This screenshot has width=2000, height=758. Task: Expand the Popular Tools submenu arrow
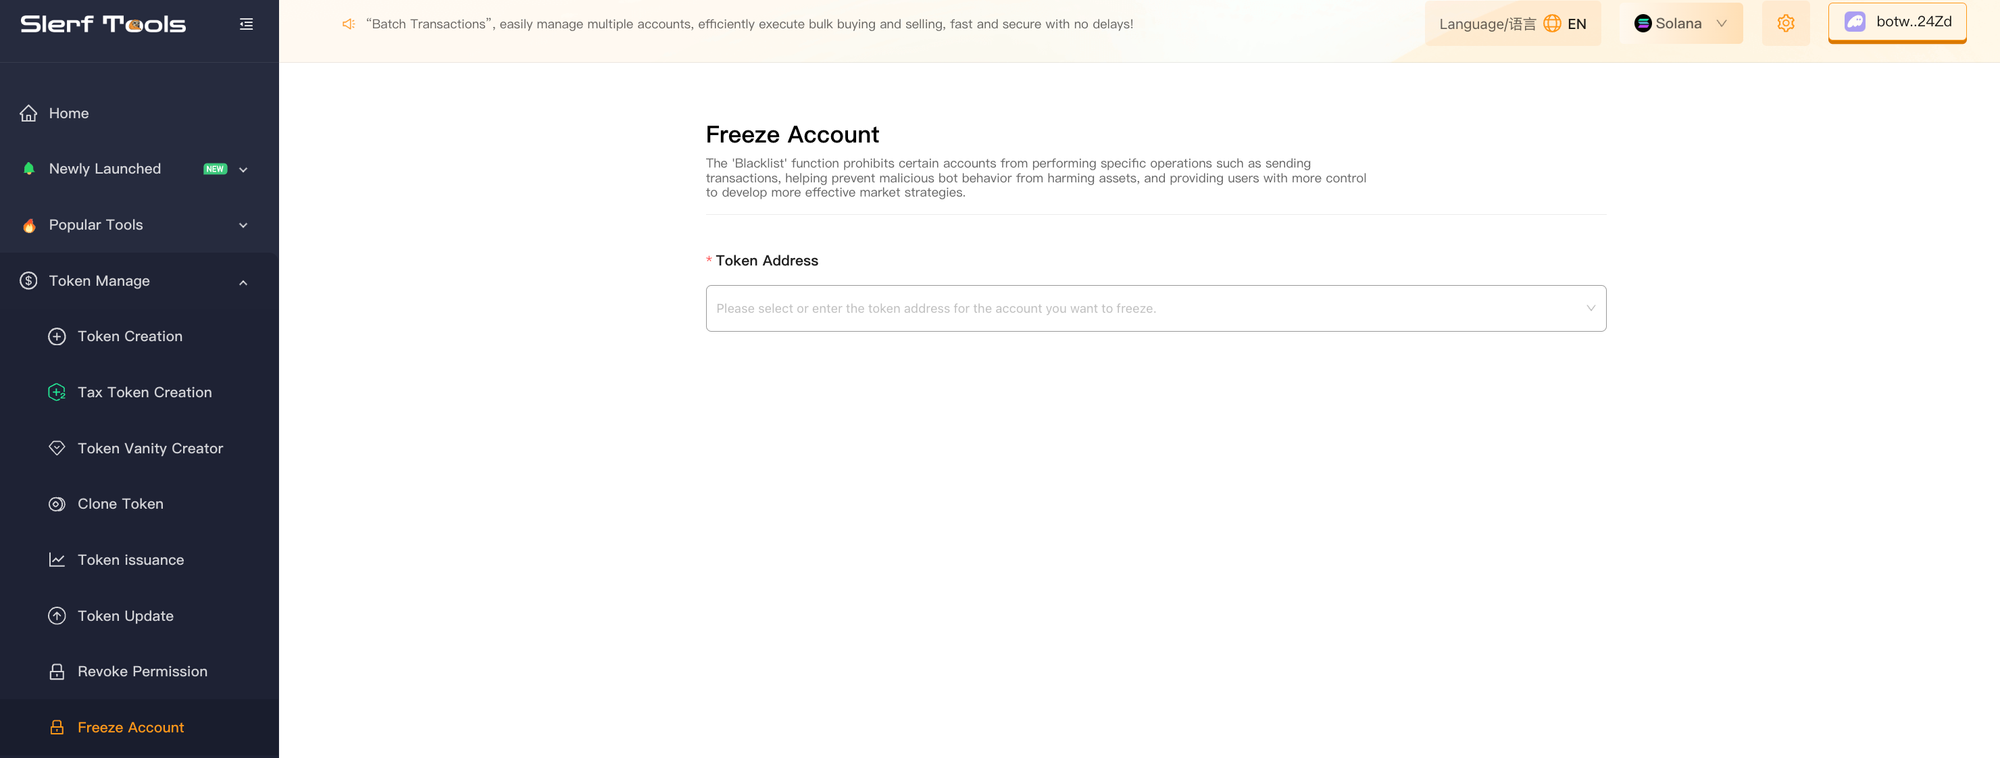243,226
